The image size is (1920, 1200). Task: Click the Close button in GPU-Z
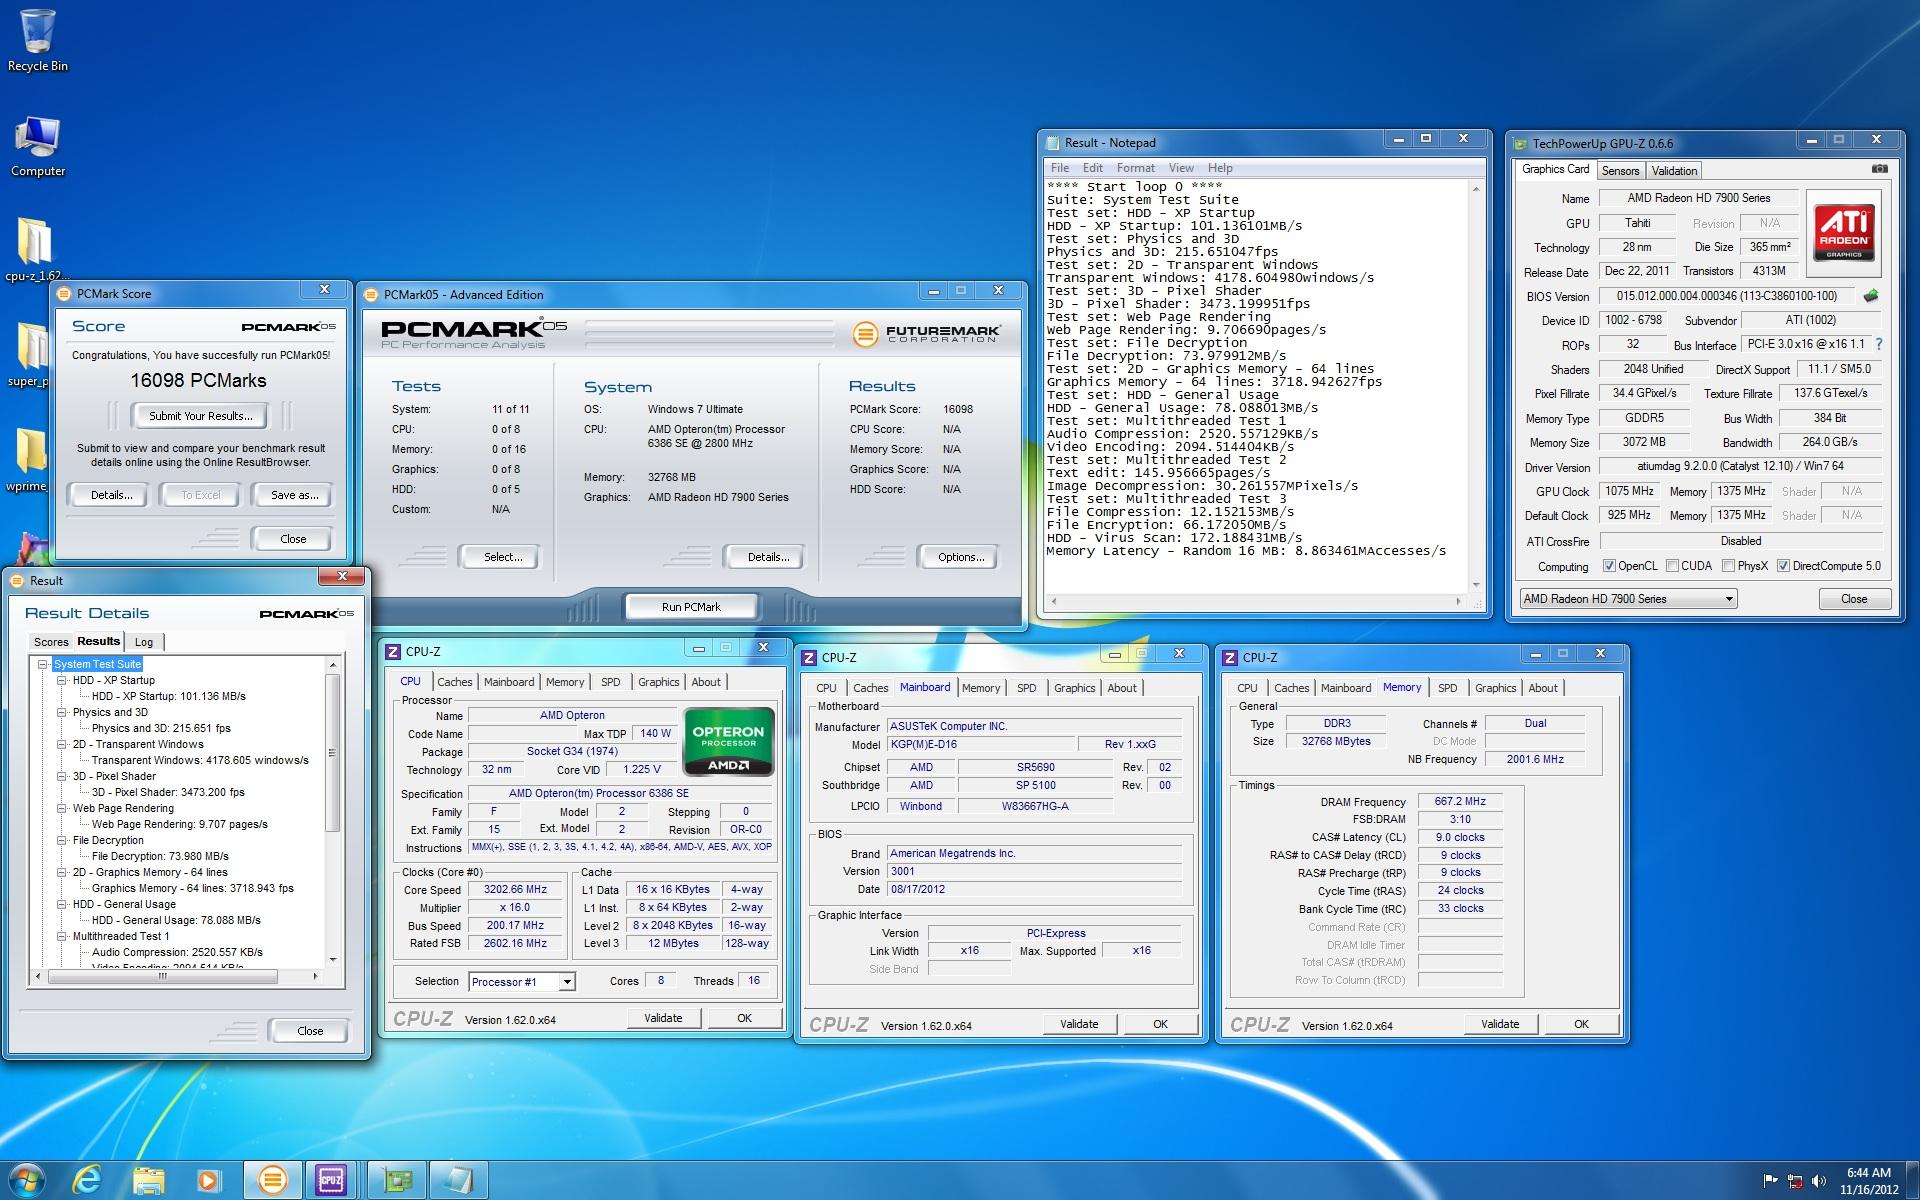1853,599
